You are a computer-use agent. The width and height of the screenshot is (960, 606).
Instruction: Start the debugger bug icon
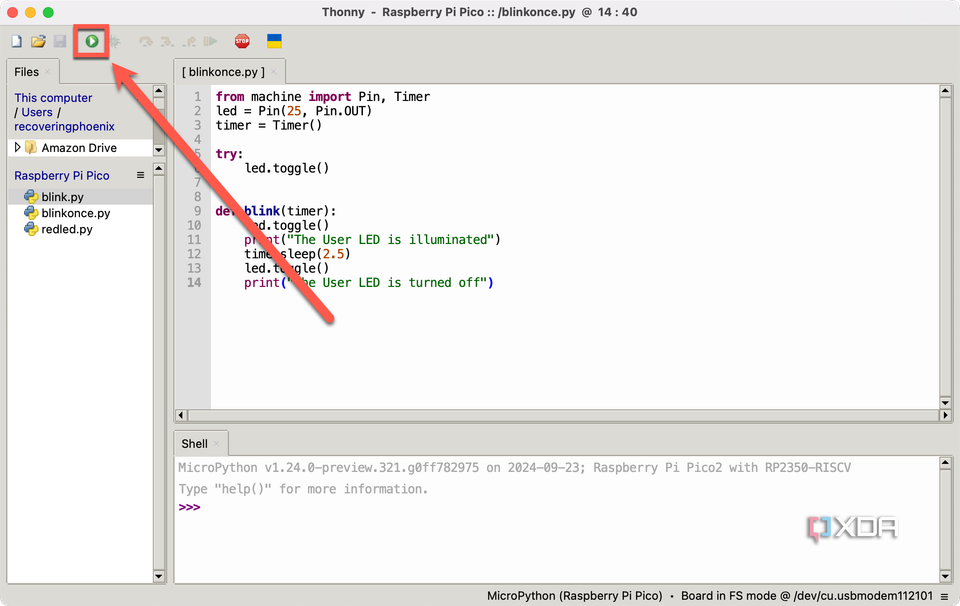117,41
